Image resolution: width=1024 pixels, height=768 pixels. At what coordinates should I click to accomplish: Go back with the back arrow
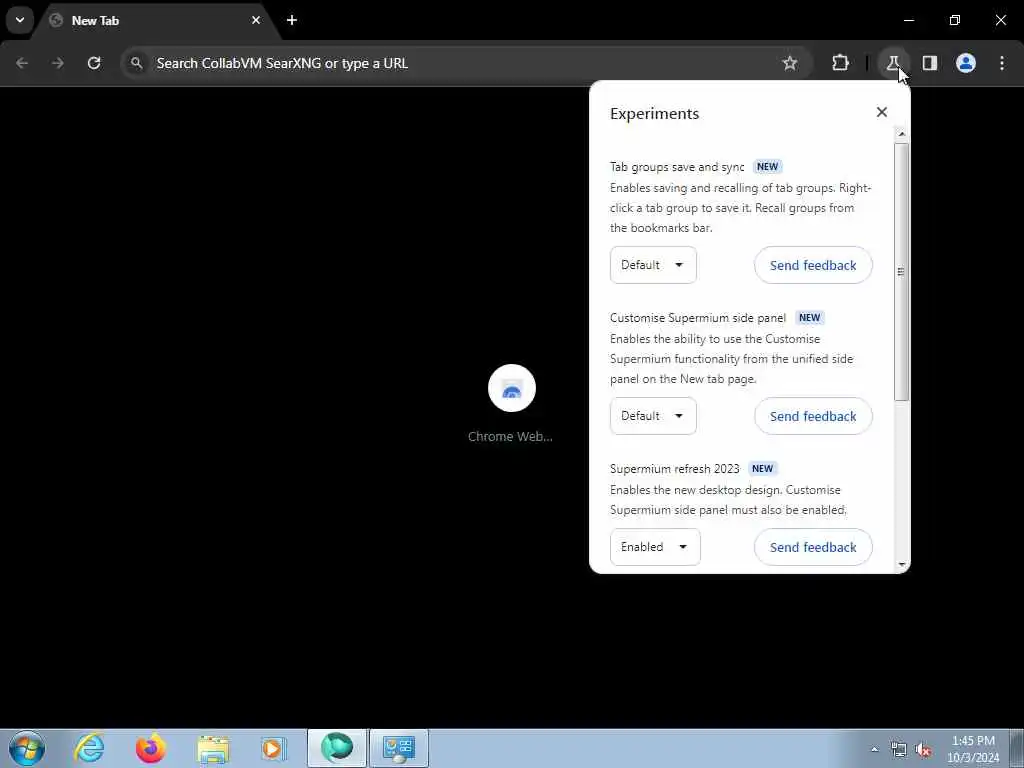[x=22, y=63]
